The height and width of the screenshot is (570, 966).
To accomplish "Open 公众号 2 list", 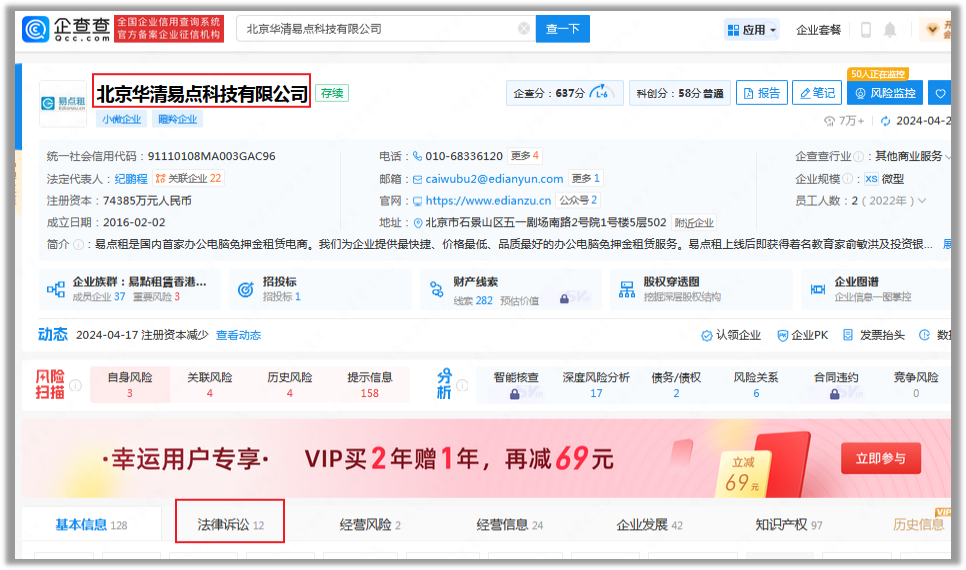I will click(578, 200).
